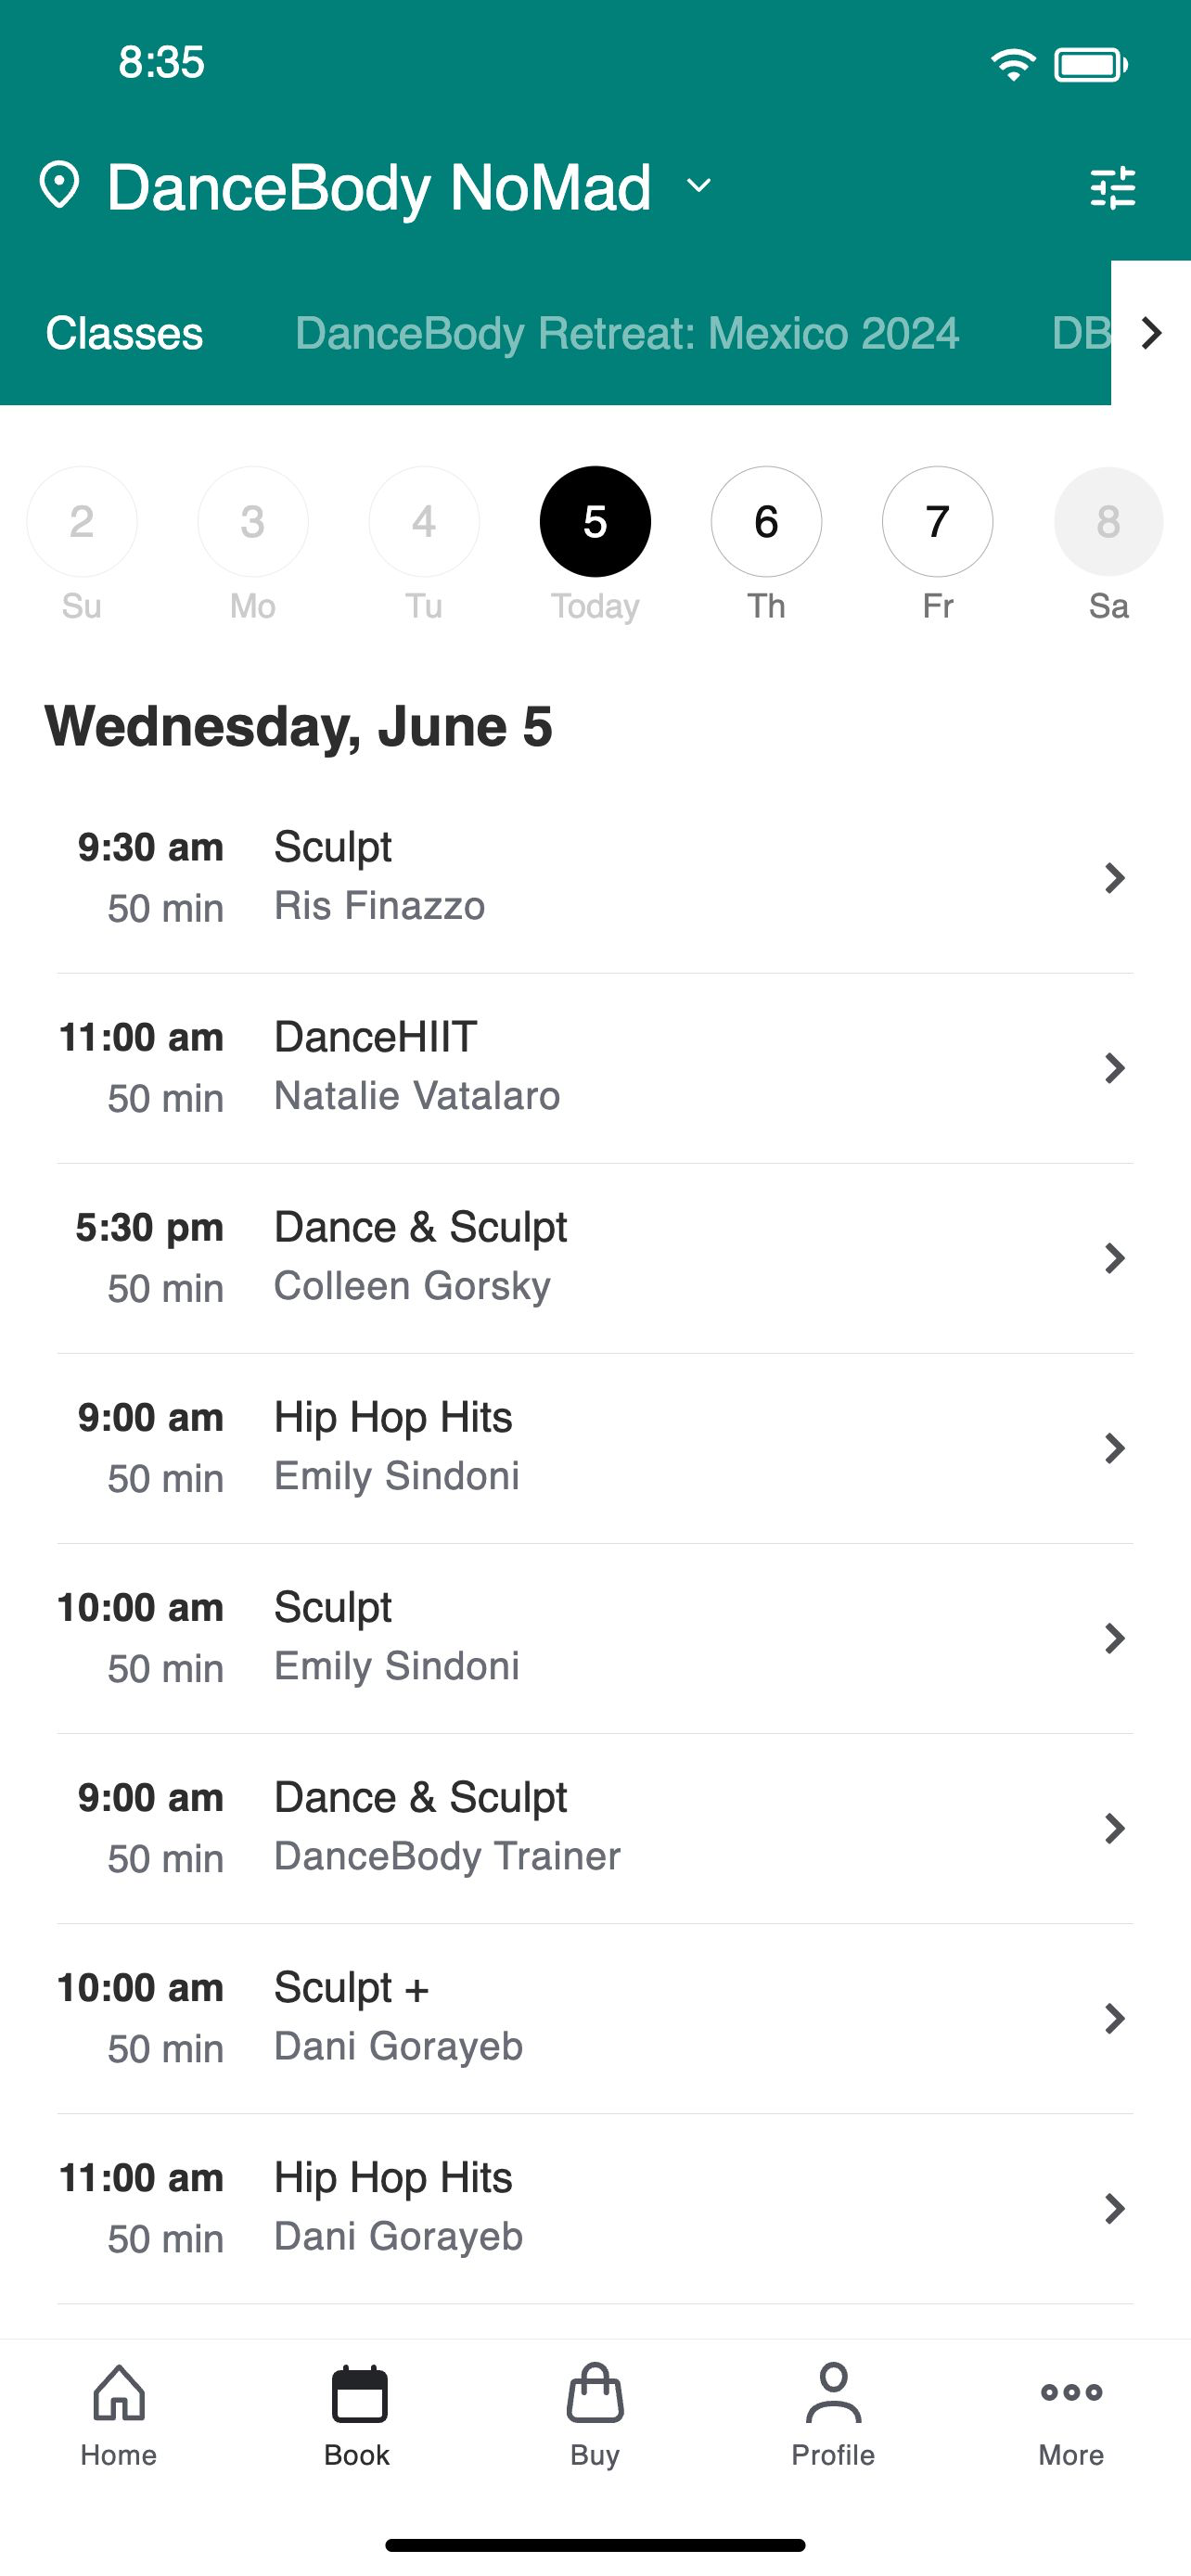Open the Buy shopping bag icon
The image size is (1191, 2576).
pyautogui.click(x=595, y=2393)
